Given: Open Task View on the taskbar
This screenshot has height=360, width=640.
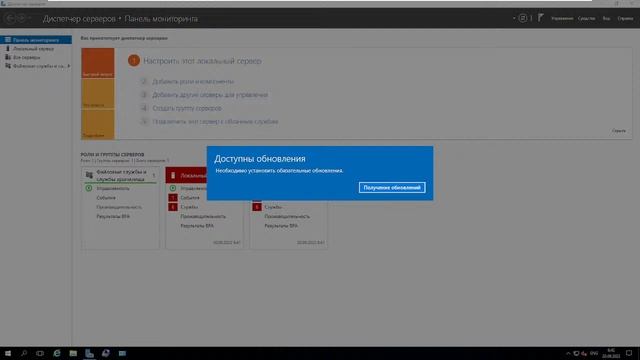Looking at the screenshot, I should click(x=40, y=353).
